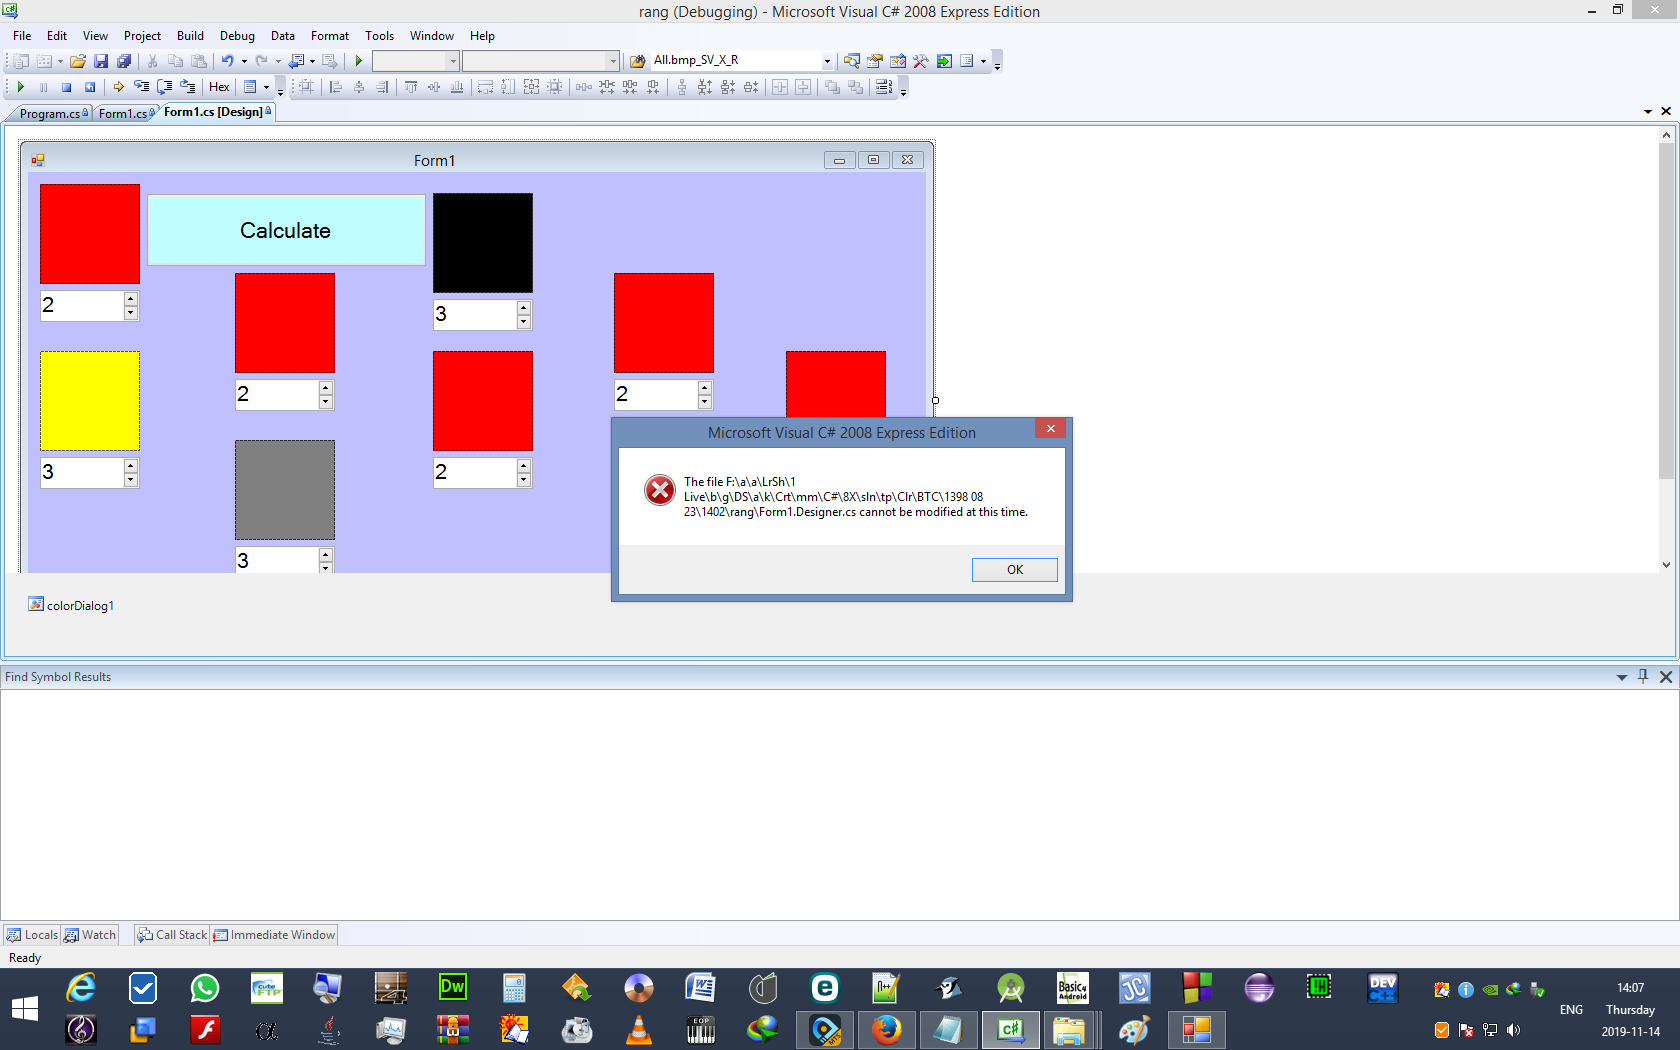Viewport: 1680px width, 1050px height.
Task: Click the Align to Grid layout icon
Action: coord(306,87)
